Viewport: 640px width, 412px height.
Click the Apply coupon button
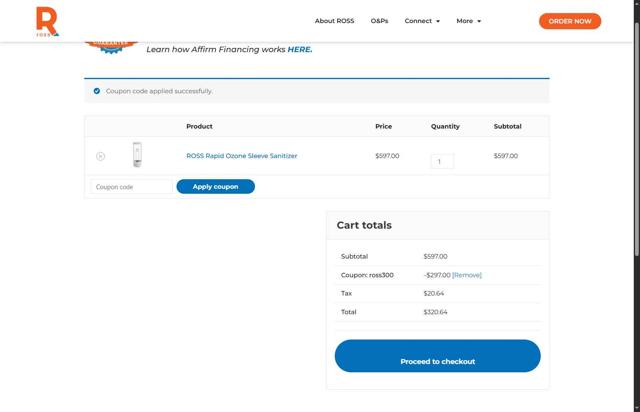[216, 187]
